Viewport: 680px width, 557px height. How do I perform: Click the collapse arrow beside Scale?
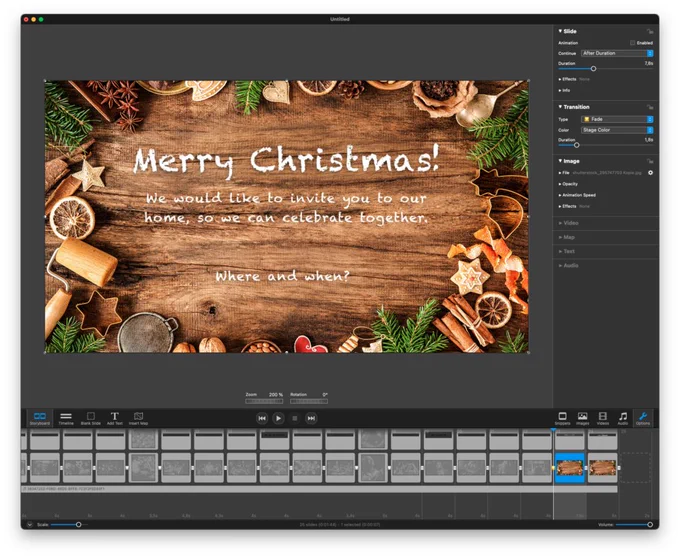click(29, 524)
